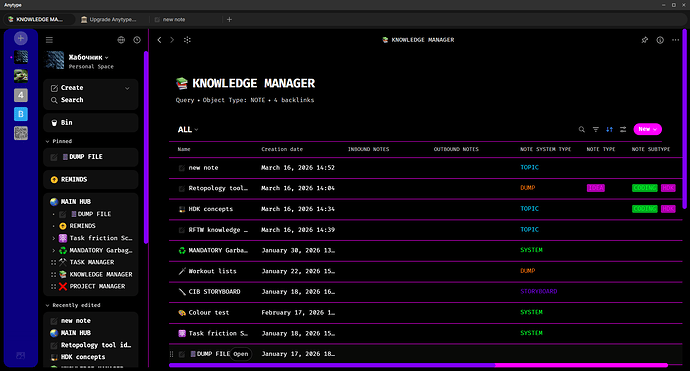Click the palette icon of the Colour test row
Image resolution: width=690 pixels, height=371 pixels.
[182, 313]
